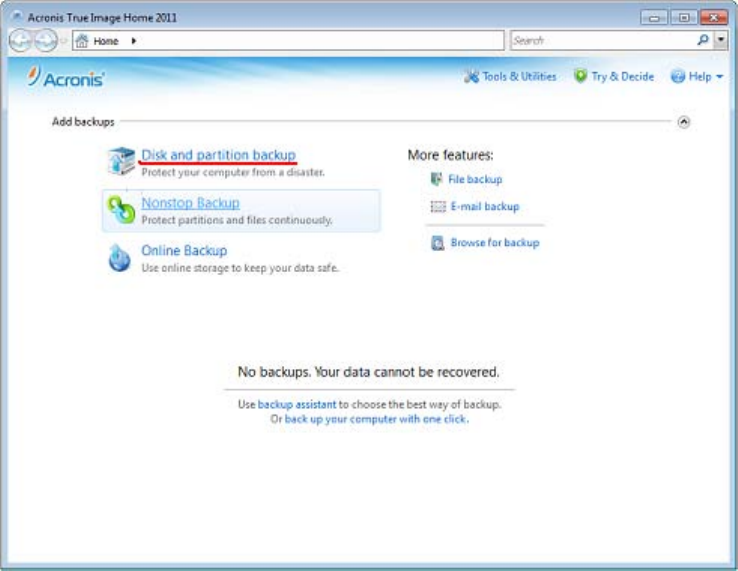738x571 pixels.
Task: Click the Help globe icon
Action: point(678,76)
